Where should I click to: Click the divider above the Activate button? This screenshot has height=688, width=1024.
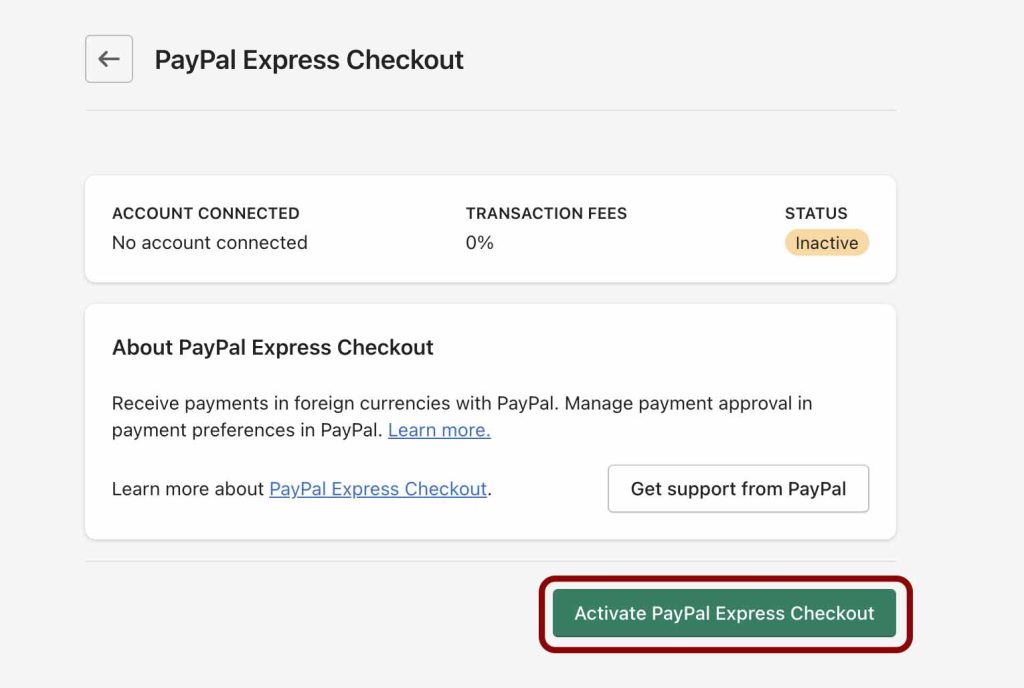pos(490,561)
